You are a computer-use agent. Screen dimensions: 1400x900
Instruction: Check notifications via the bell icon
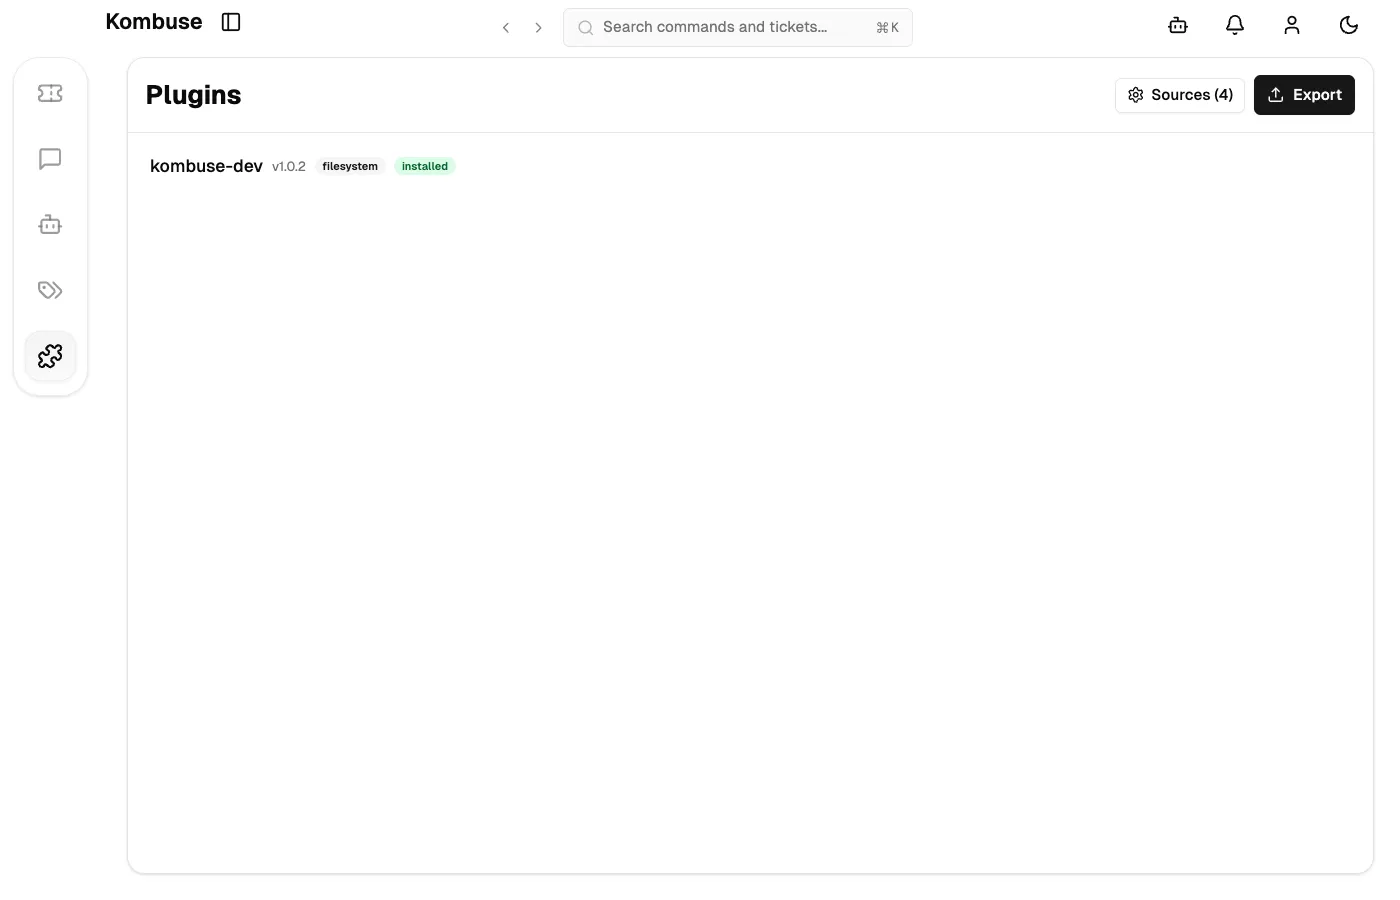click(1234, 25)
